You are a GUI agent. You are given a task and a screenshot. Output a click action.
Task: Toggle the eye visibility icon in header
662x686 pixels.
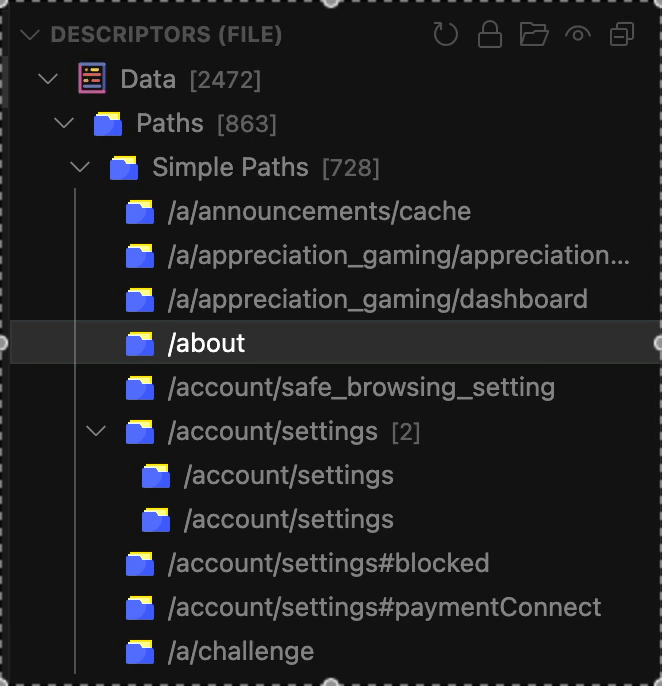point(578,35)
